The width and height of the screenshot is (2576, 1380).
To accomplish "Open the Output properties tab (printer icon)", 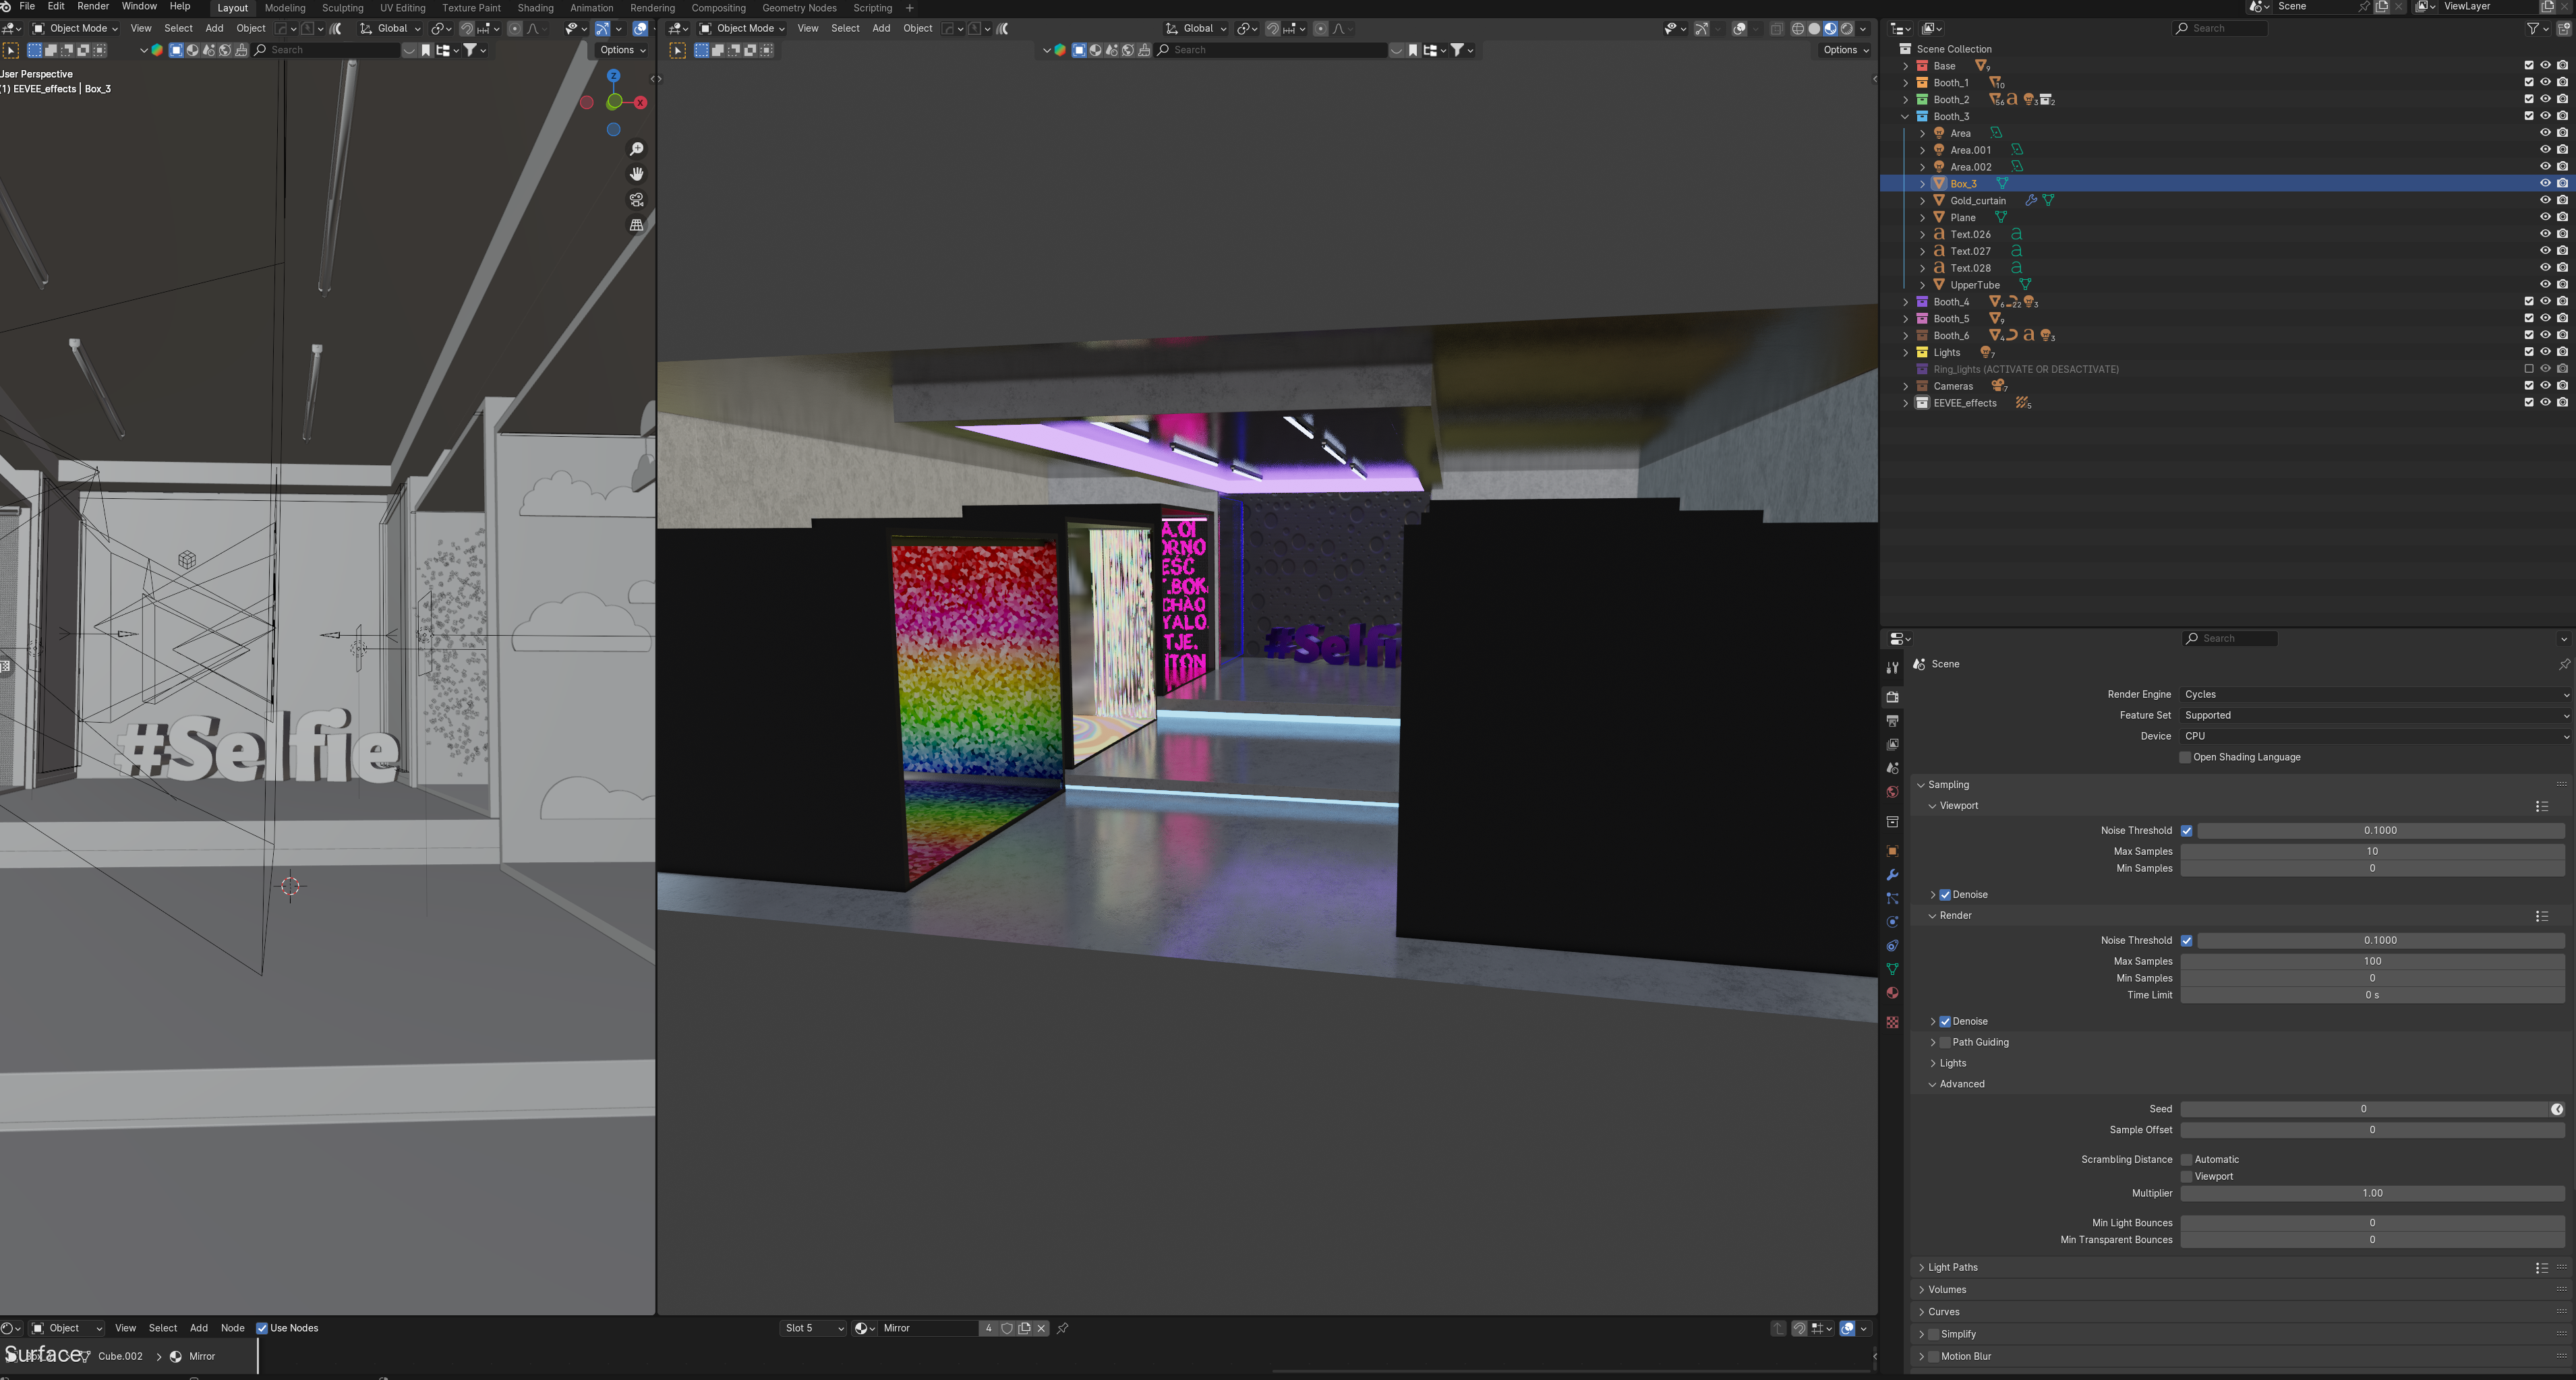I will [1892, 721].
